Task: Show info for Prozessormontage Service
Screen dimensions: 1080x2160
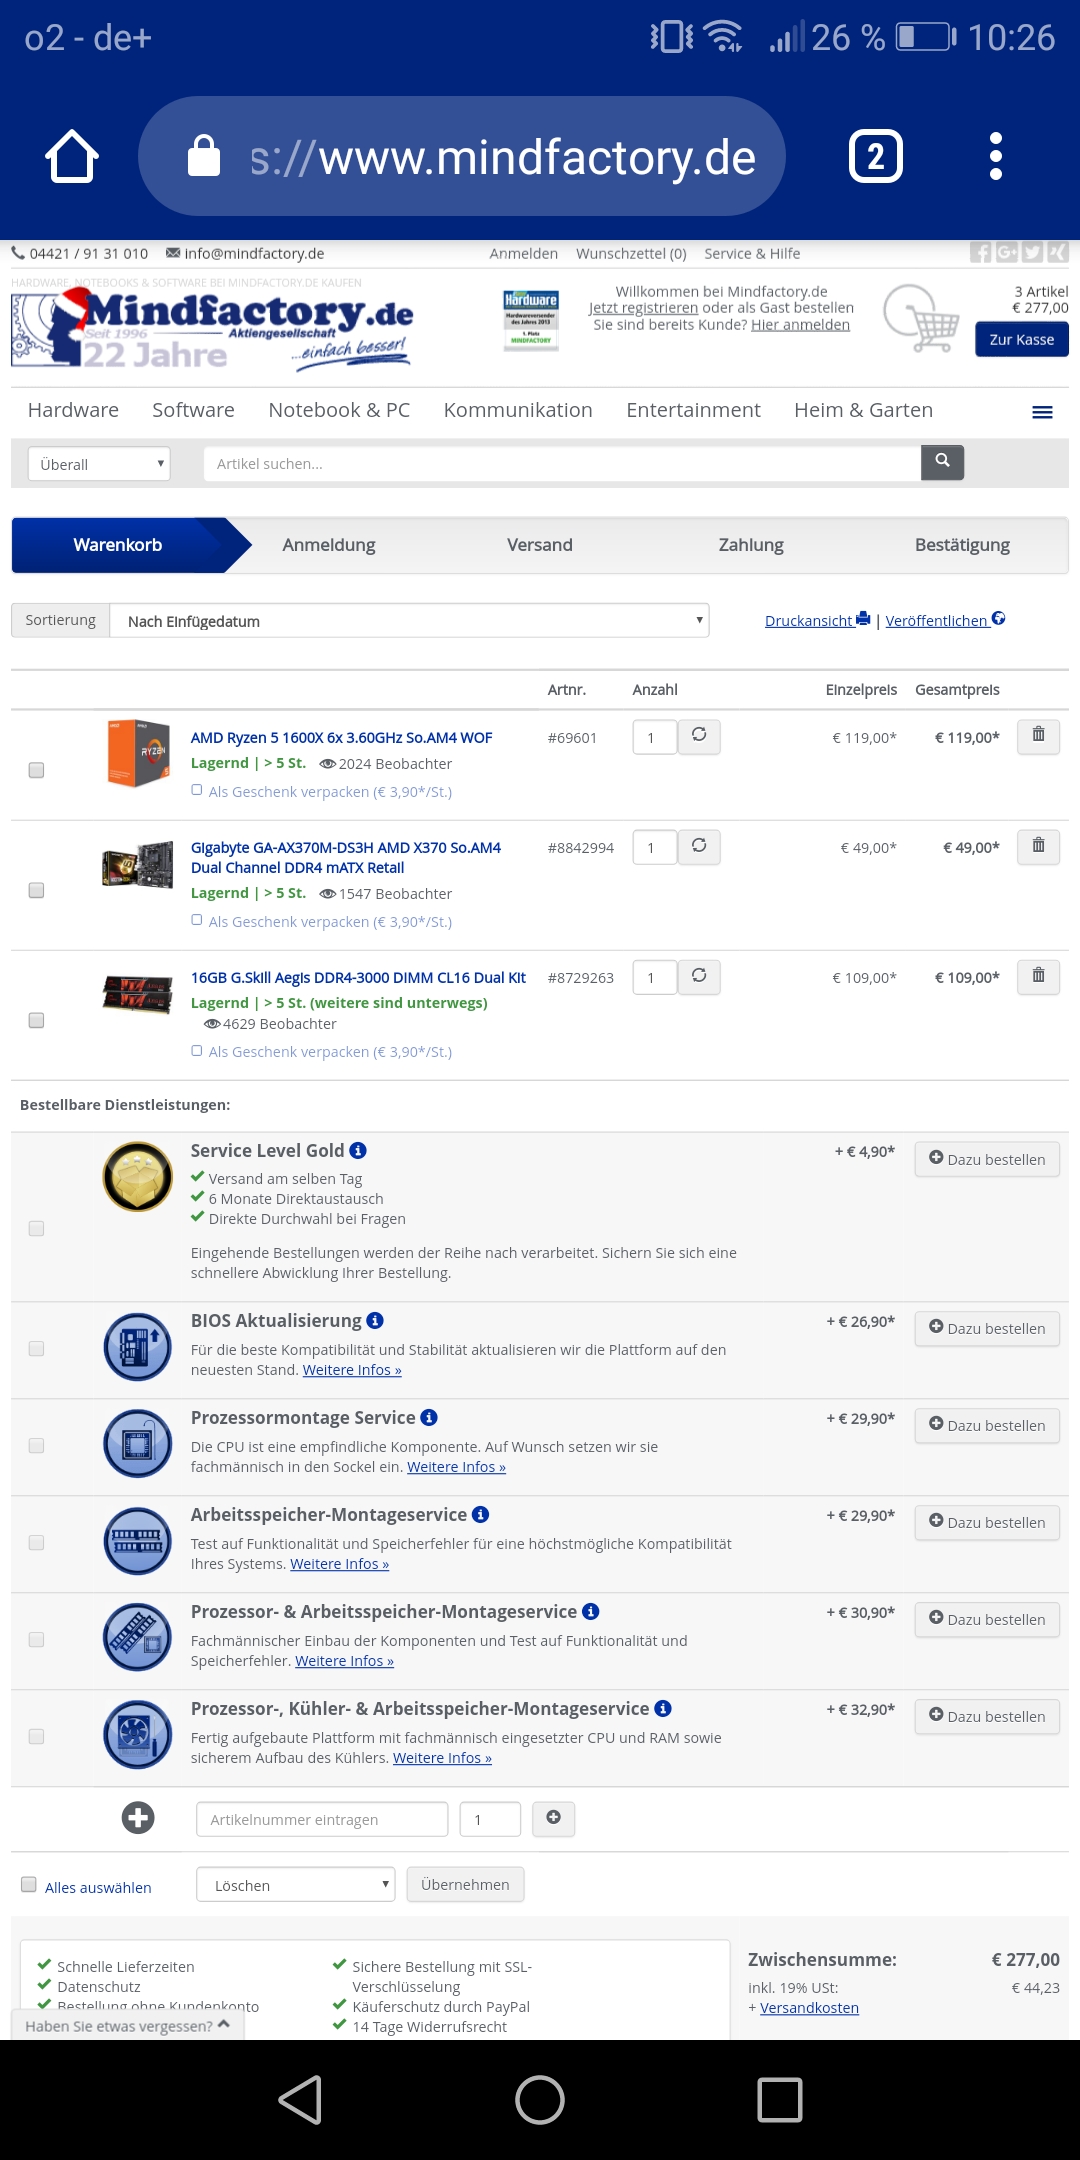Action: pos(429,1418)
